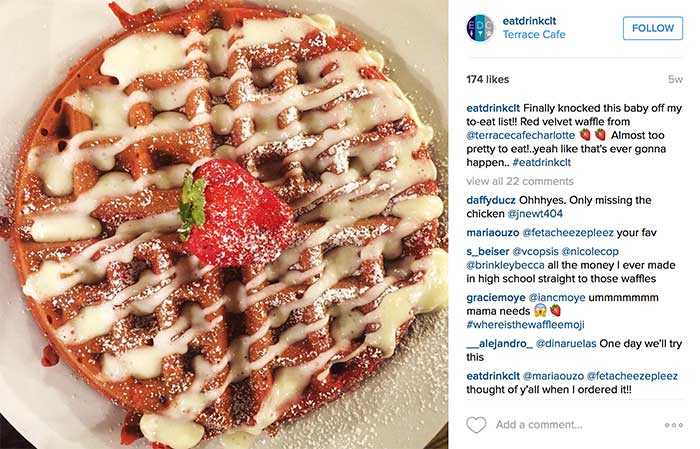This screenshot has height=449, width=700.
Task: Expand view all 22 comments
Action: (x=520, y=181)
